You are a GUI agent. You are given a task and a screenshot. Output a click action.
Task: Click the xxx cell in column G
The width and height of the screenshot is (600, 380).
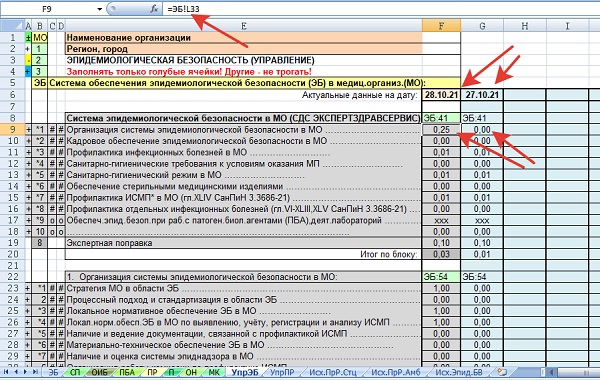[x=482, y=220]
